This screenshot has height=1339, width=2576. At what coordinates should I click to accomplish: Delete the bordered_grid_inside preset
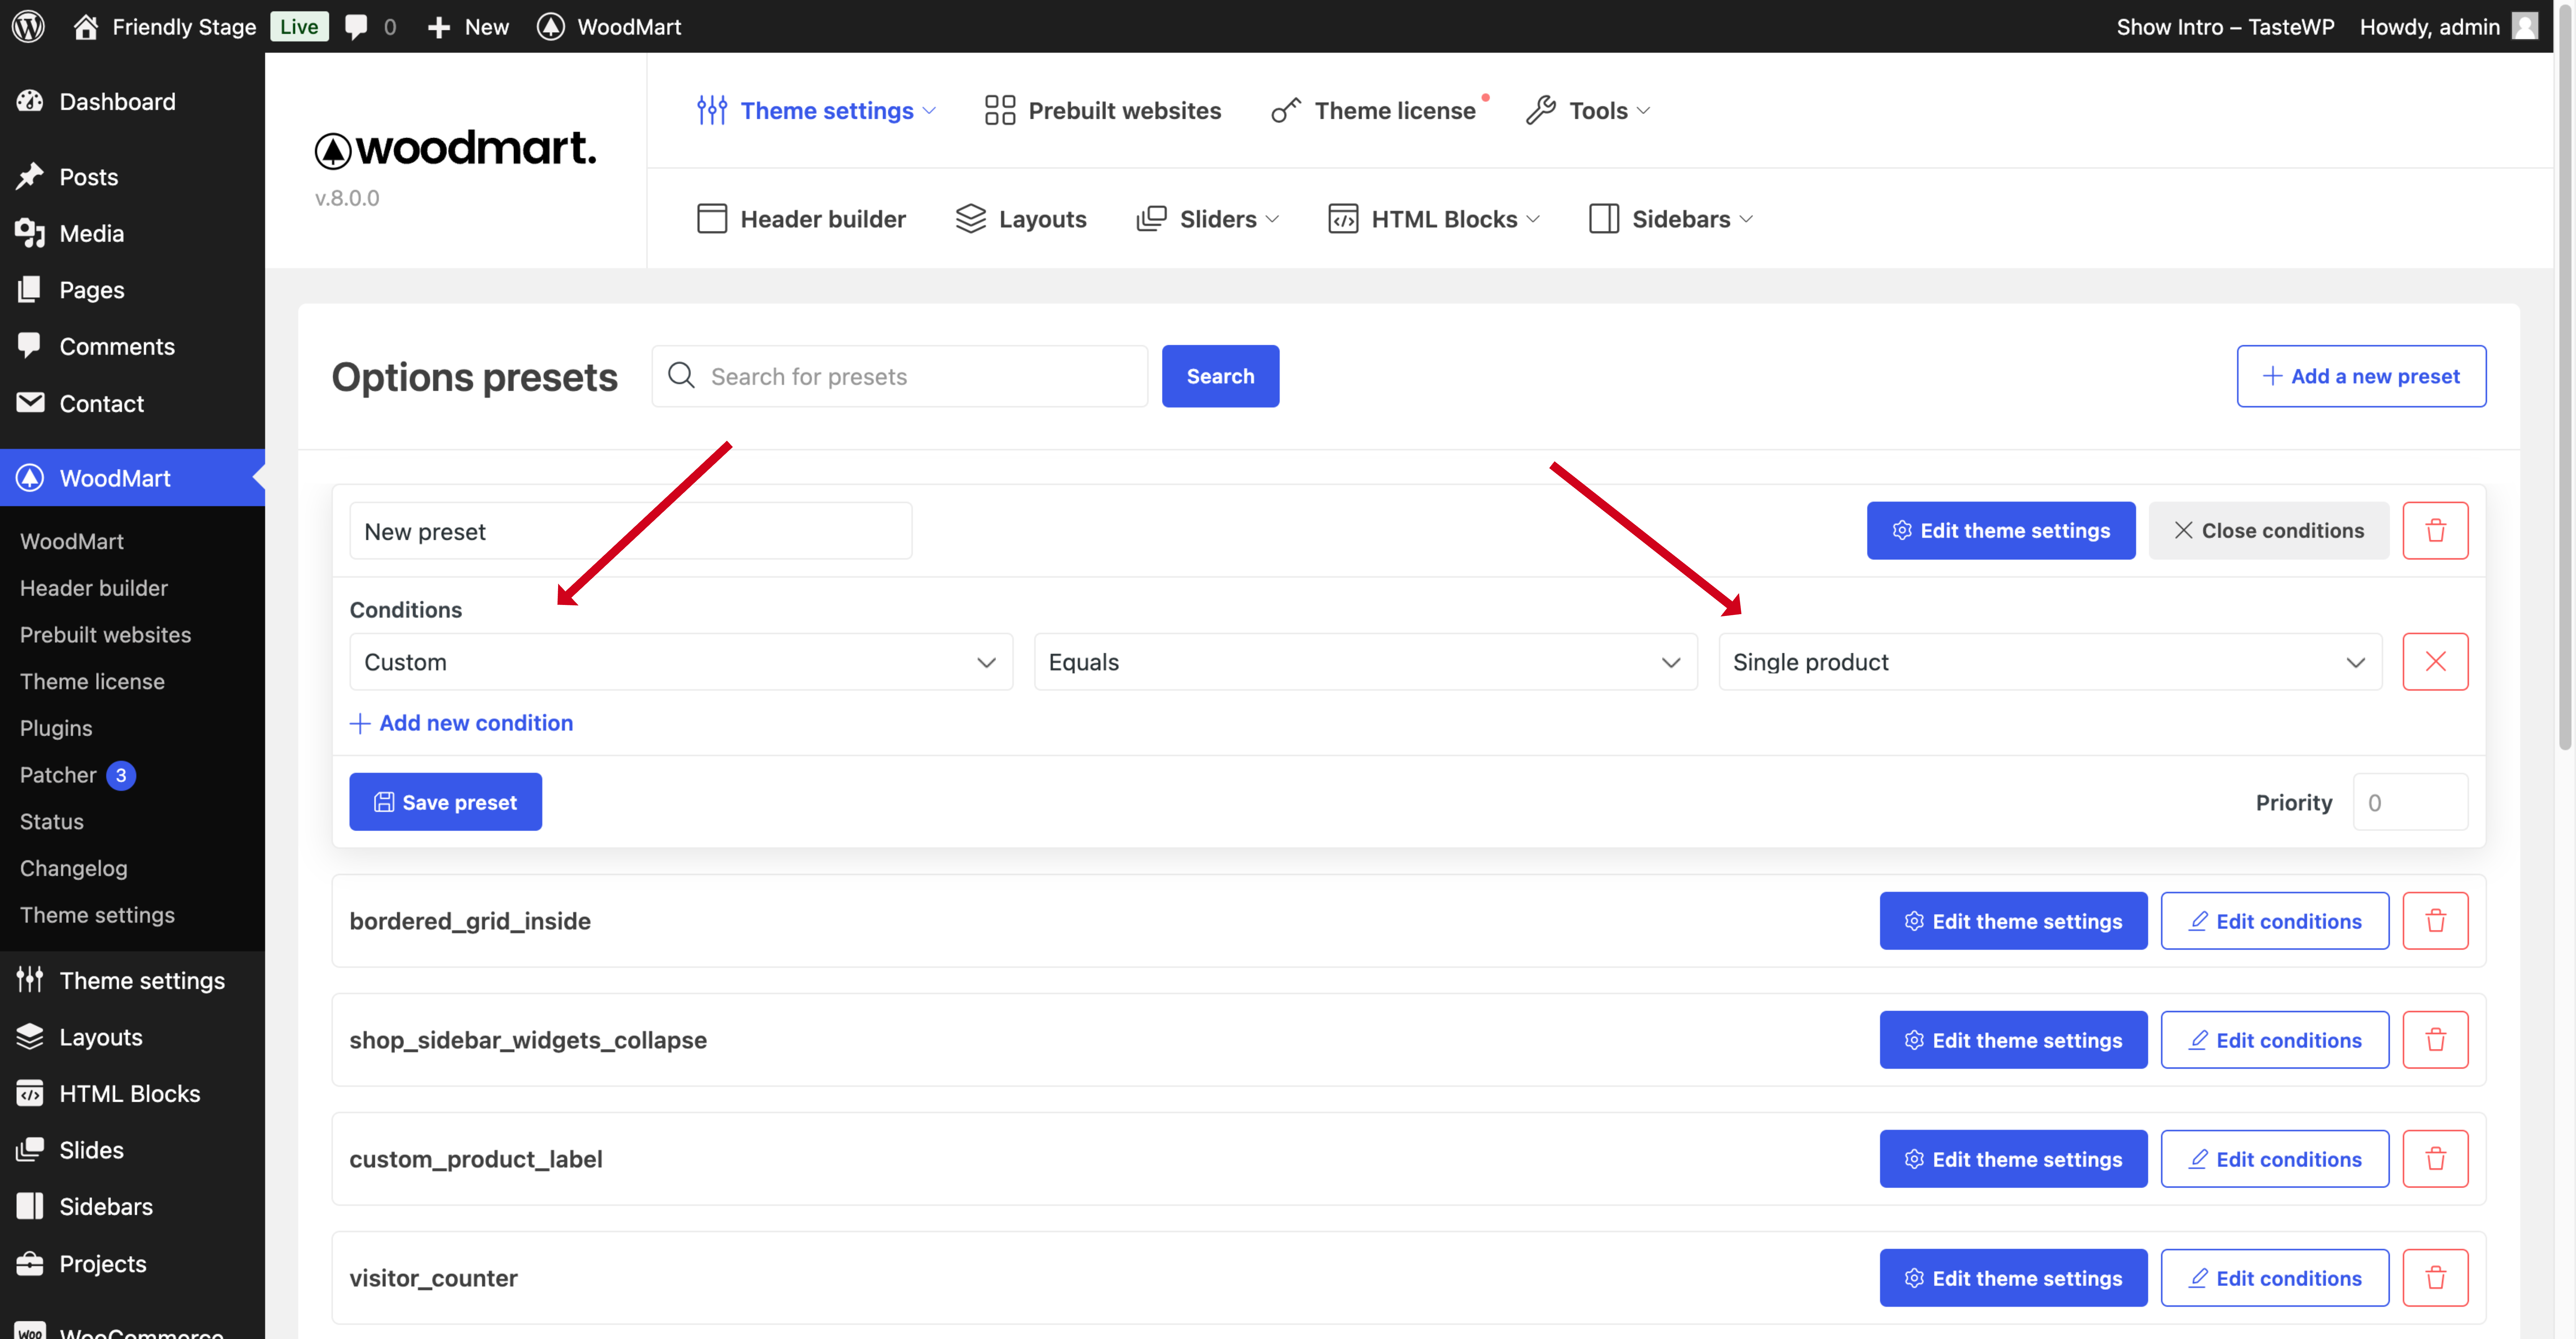point(2435,921)
